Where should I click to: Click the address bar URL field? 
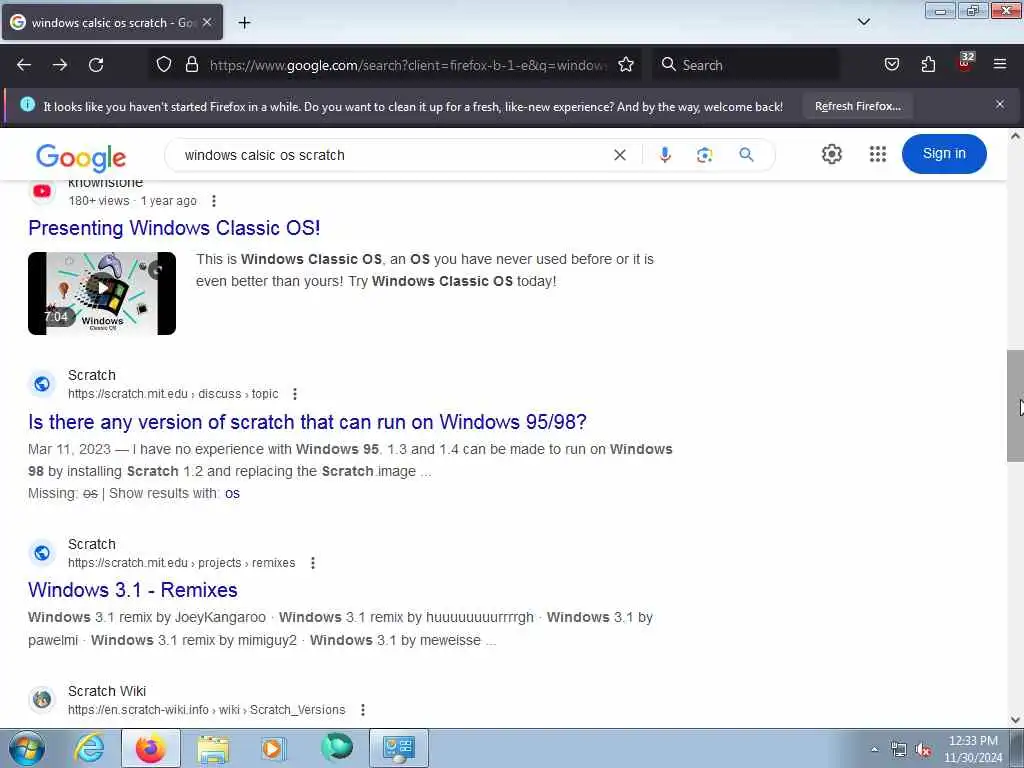[x=408, y=65]
